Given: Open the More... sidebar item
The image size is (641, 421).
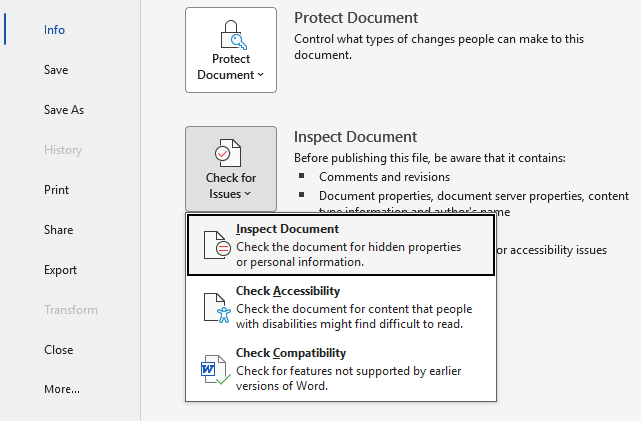Looking at the screenshot, I should point(62,389).
